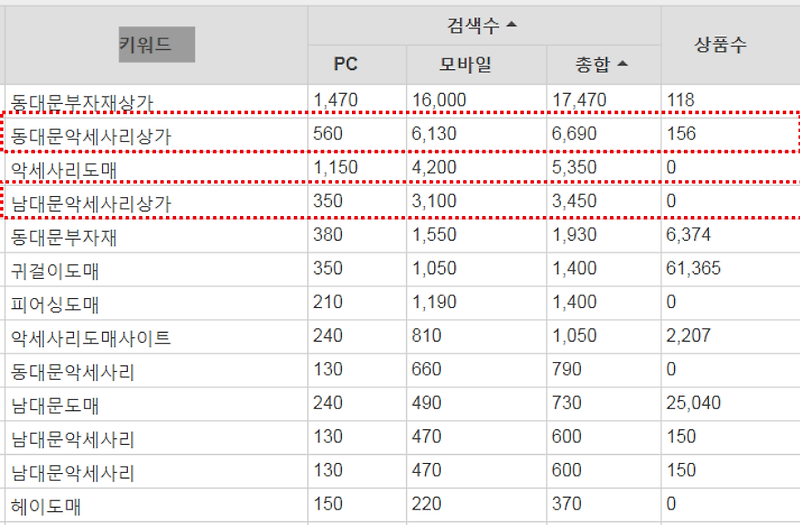This screenshot has height=525, width=800.
Task: Click total value 1,050
Action: (x=574, y=336)
